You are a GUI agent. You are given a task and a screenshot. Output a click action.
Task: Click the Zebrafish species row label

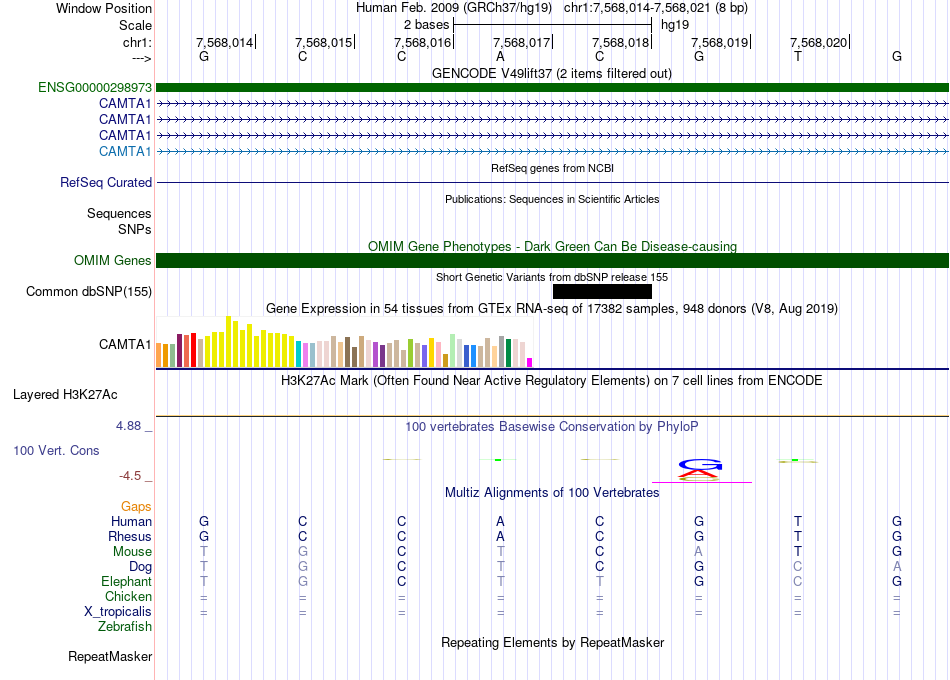pyautogui.click(x=125, y=627)
